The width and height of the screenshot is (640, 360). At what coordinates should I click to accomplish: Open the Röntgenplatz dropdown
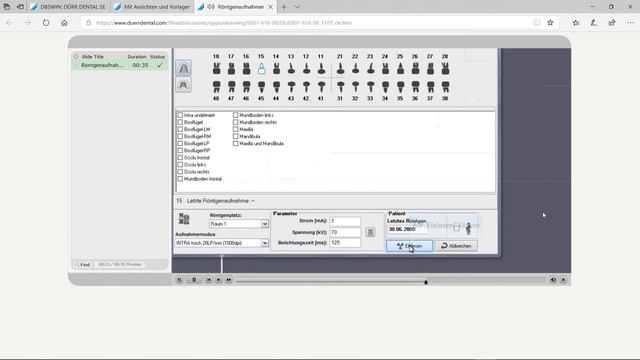point(264,224)
